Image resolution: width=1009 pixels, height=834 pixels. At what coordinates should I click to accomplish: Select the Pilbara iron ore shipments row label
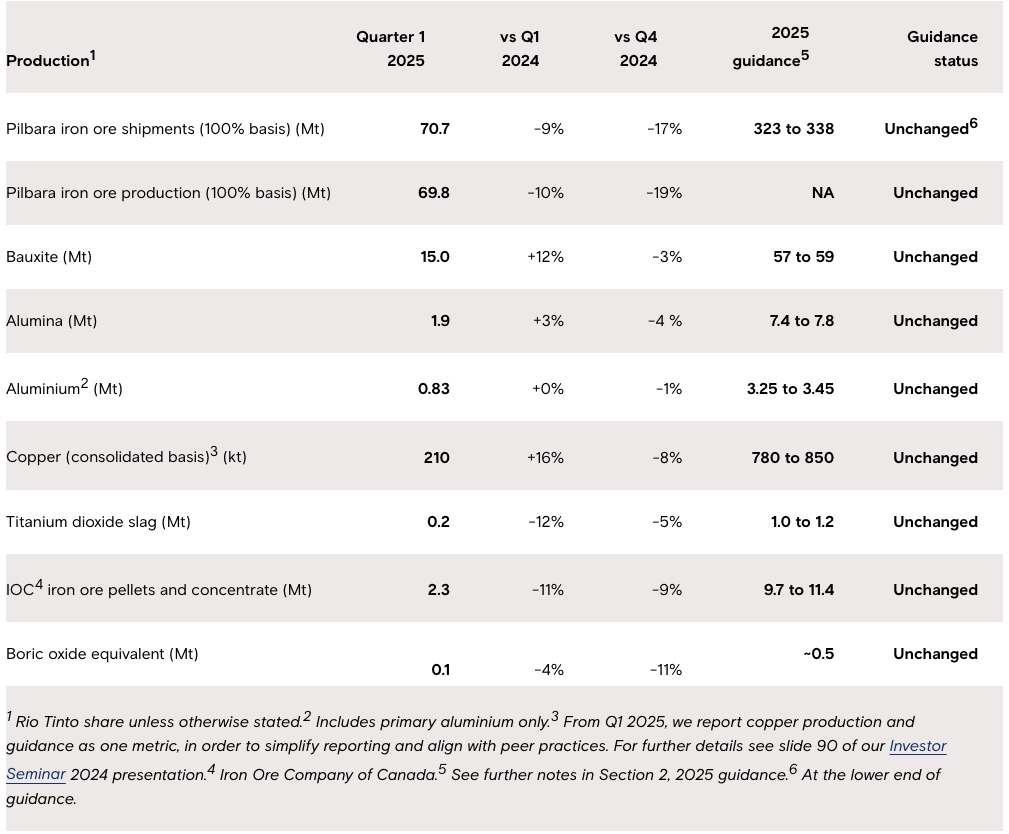pyautogui.click(x=165, y=129)
